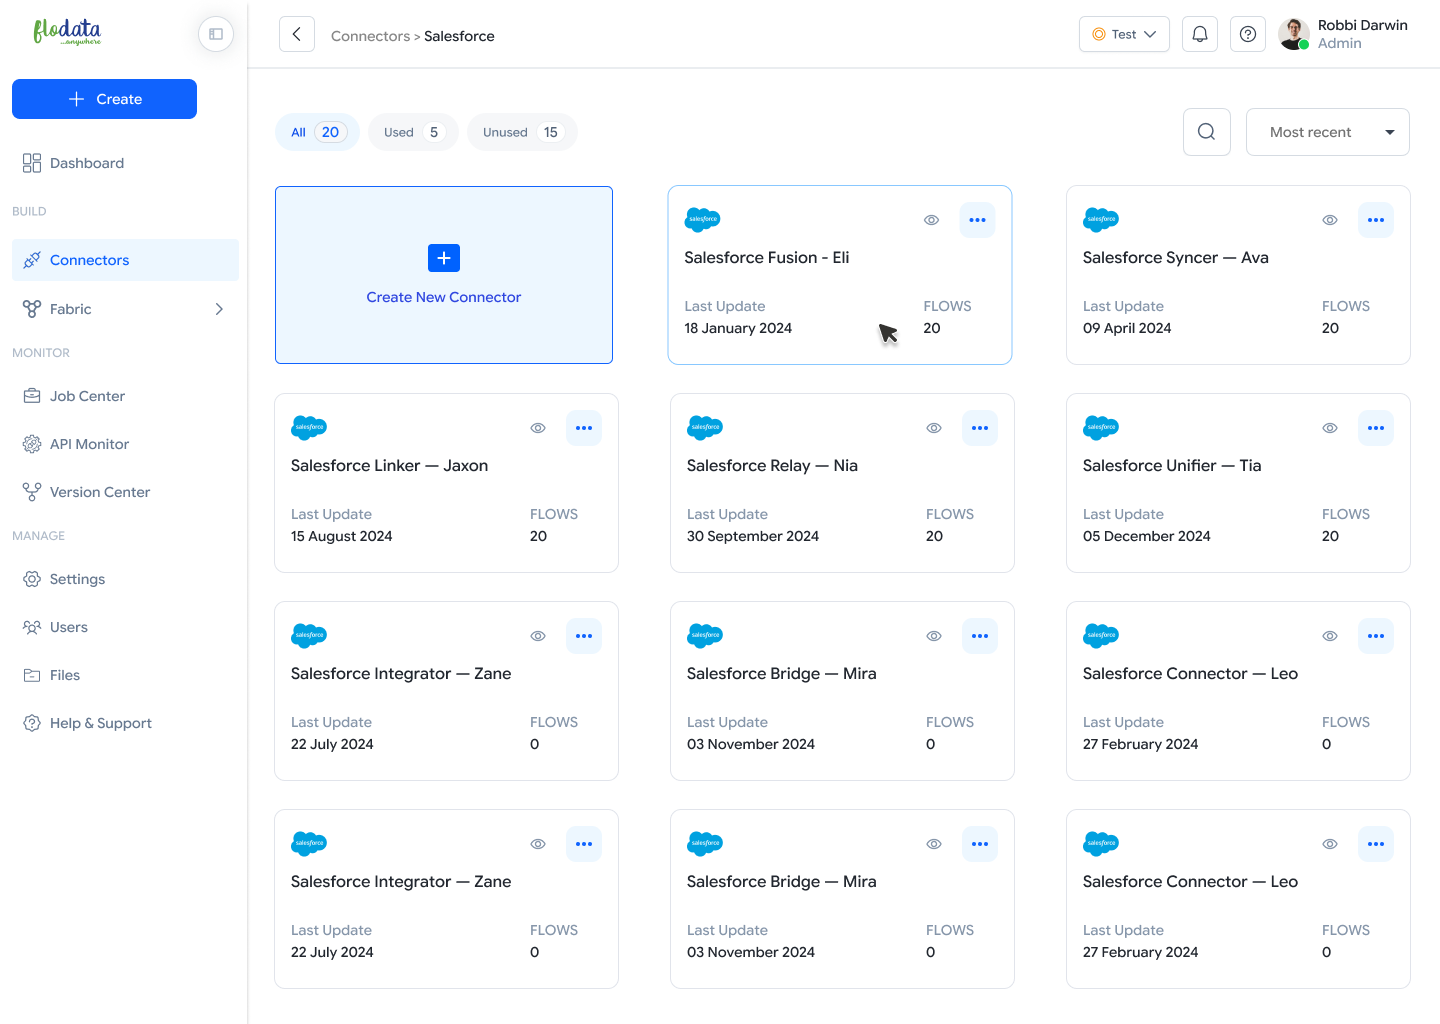Switch to the Unused connectors tab
This screenshot has width=1440, height=1024.
[521, 132]
